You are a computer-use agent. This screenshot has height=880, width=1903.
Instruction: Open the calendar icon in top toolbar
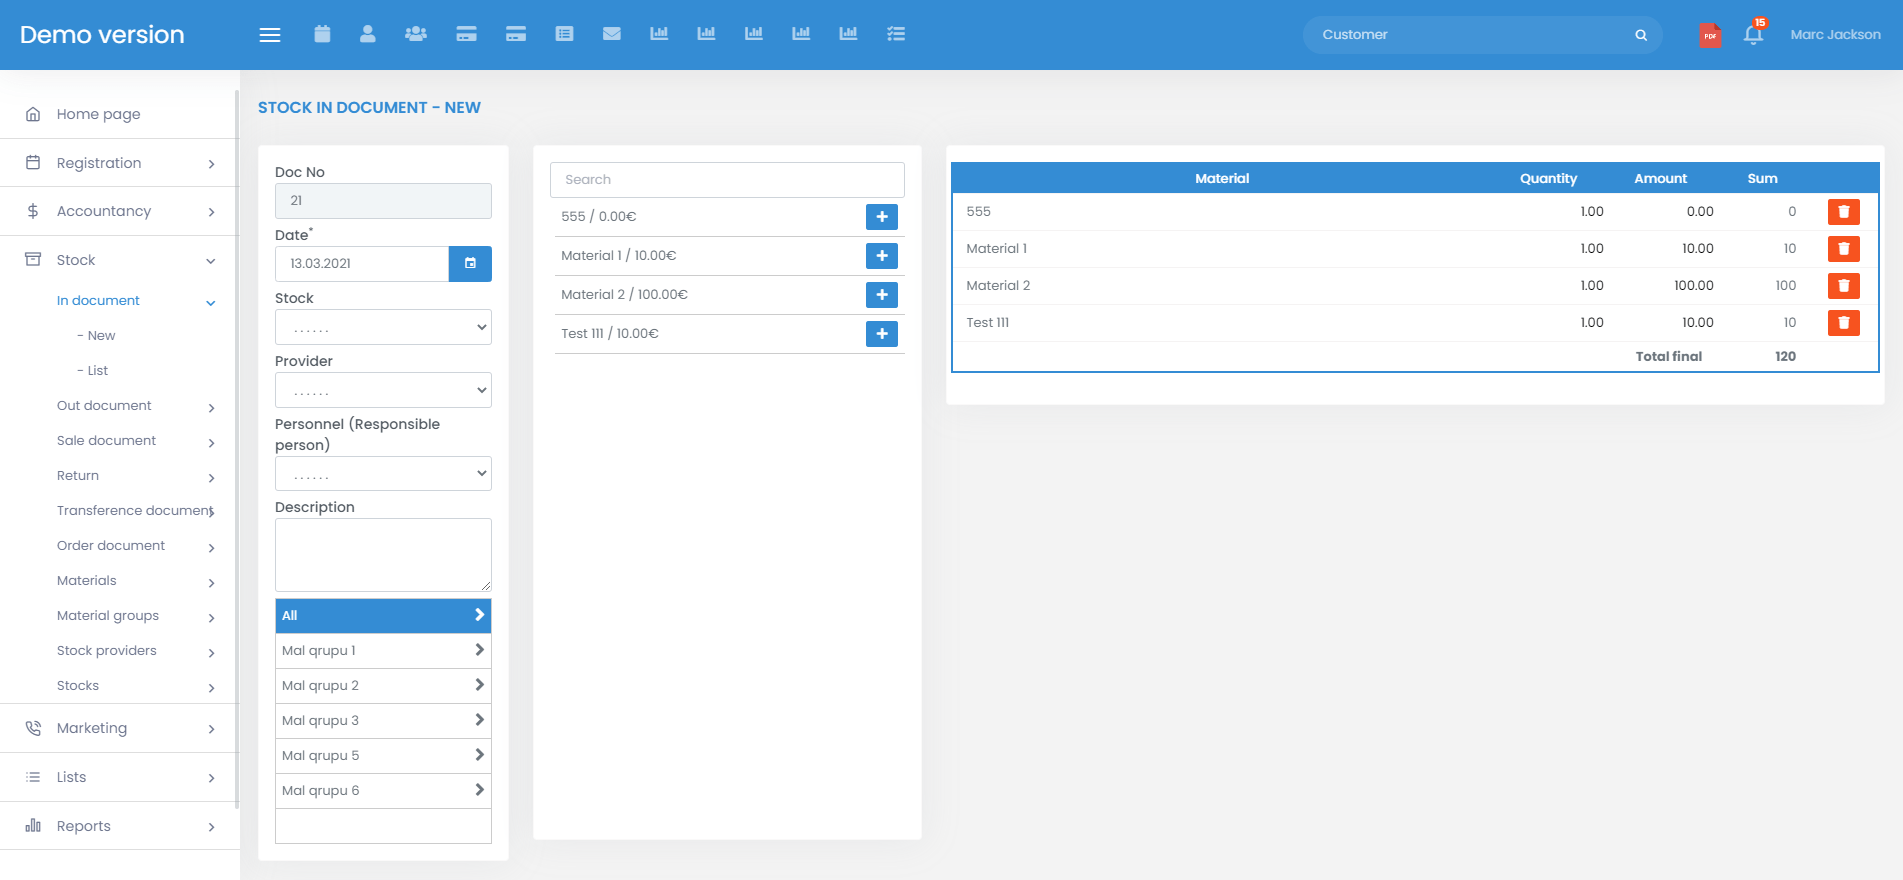coord(322,34)
